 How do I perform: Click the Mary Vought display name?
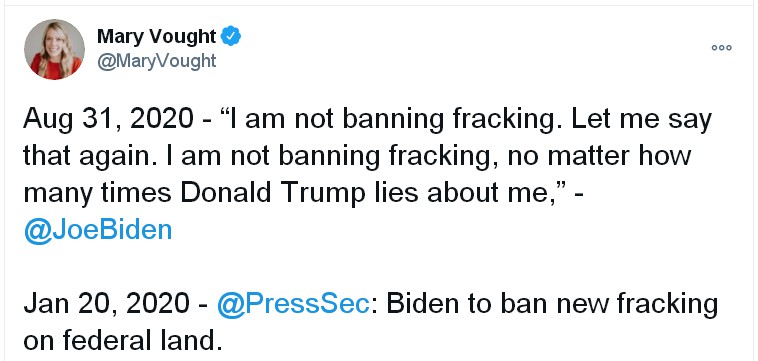click(157, 36)
